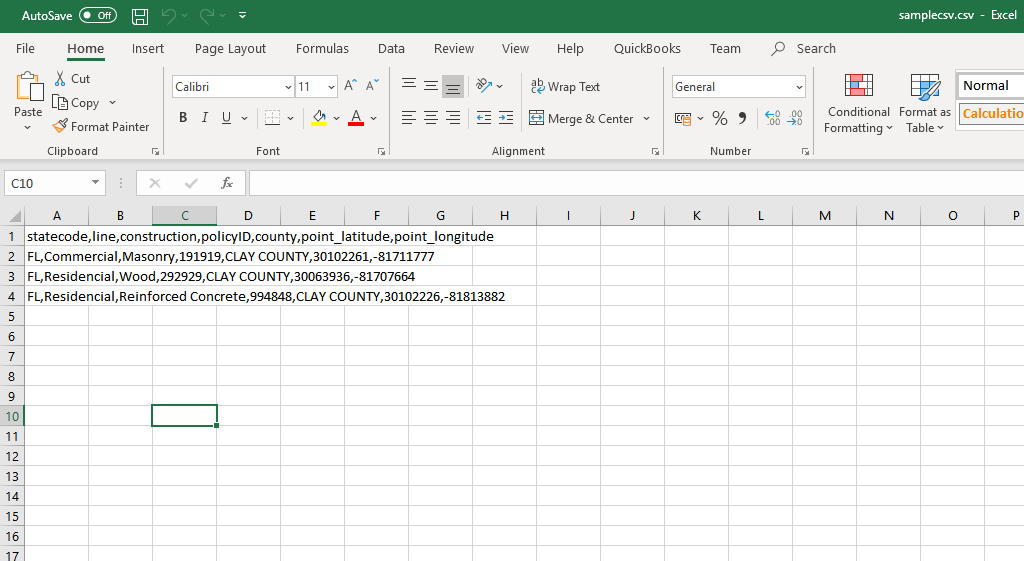Click the Save icon in the title bar

(140, 16)
